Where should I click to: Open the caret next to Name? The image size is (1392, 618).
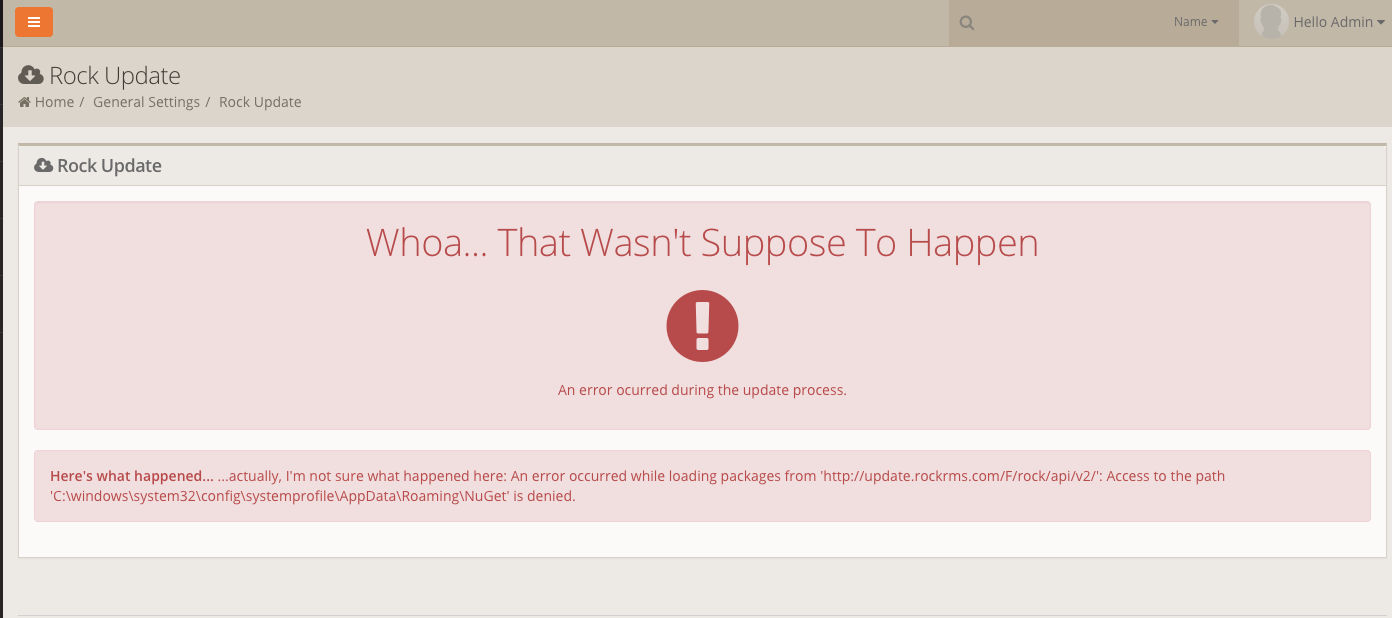coord(1216,21)
